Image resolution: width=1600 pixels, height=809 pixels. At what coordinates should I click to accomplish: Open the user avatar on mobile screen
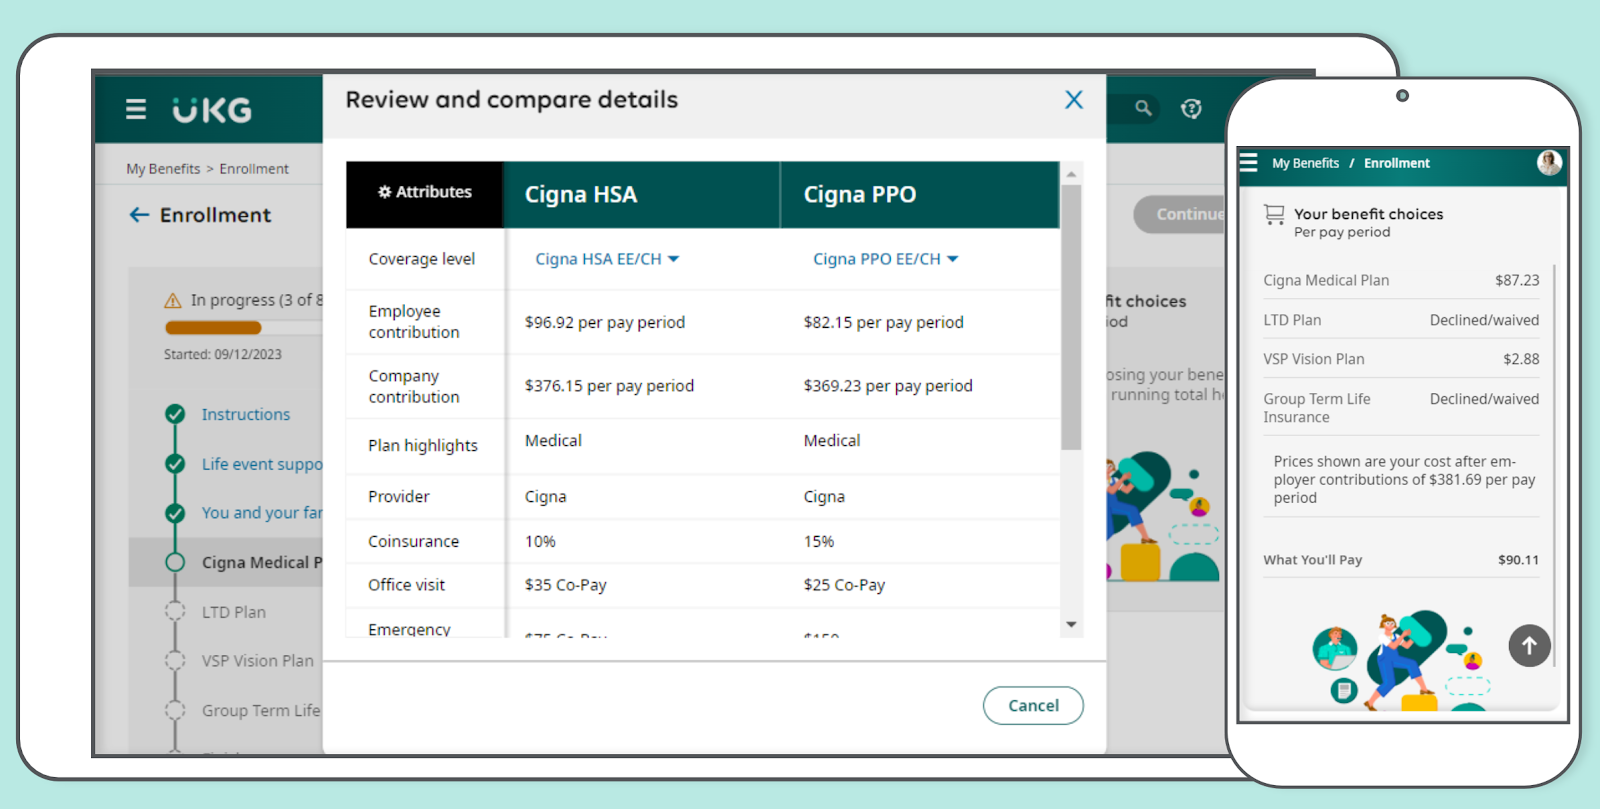[x=1549, y=162]
